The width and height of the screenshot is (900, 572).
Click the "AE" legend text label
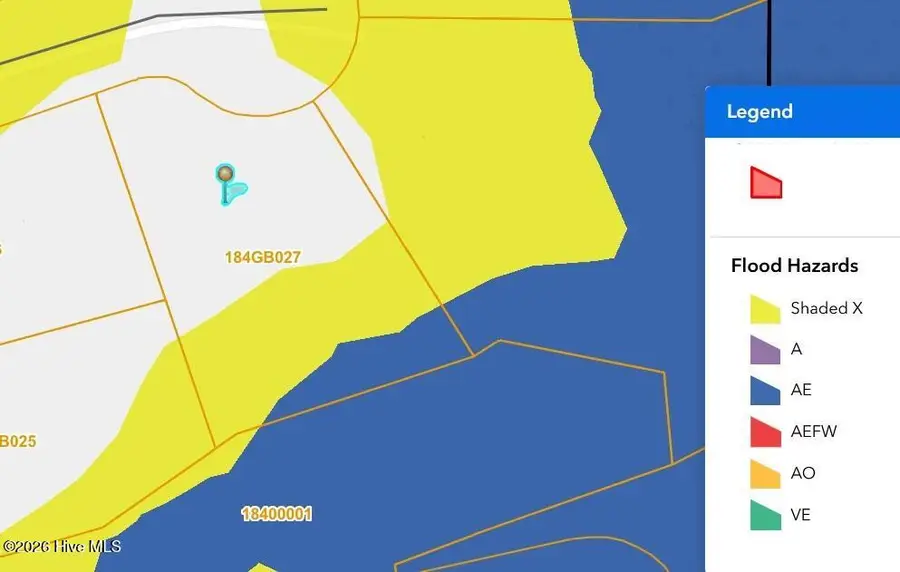[x=801, y=391]
